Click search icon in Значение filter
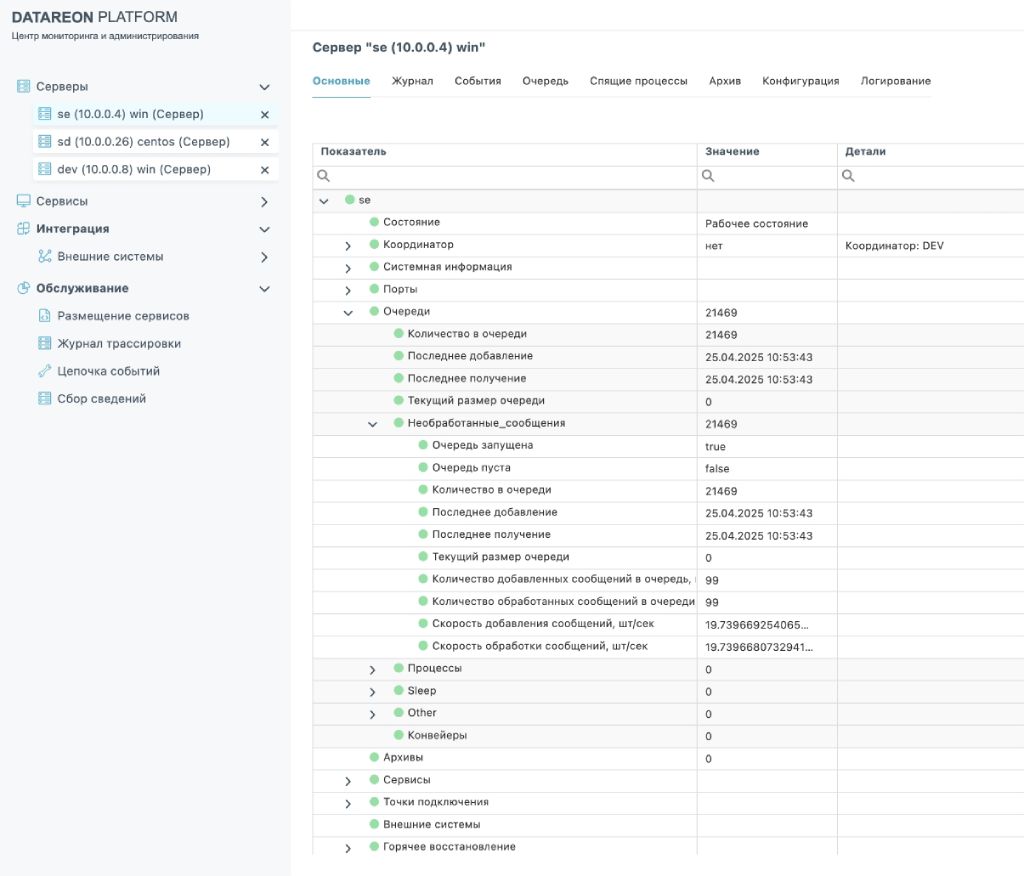Image resolution: width=1024 pixels, height=876 pixels. pos(708,176)
